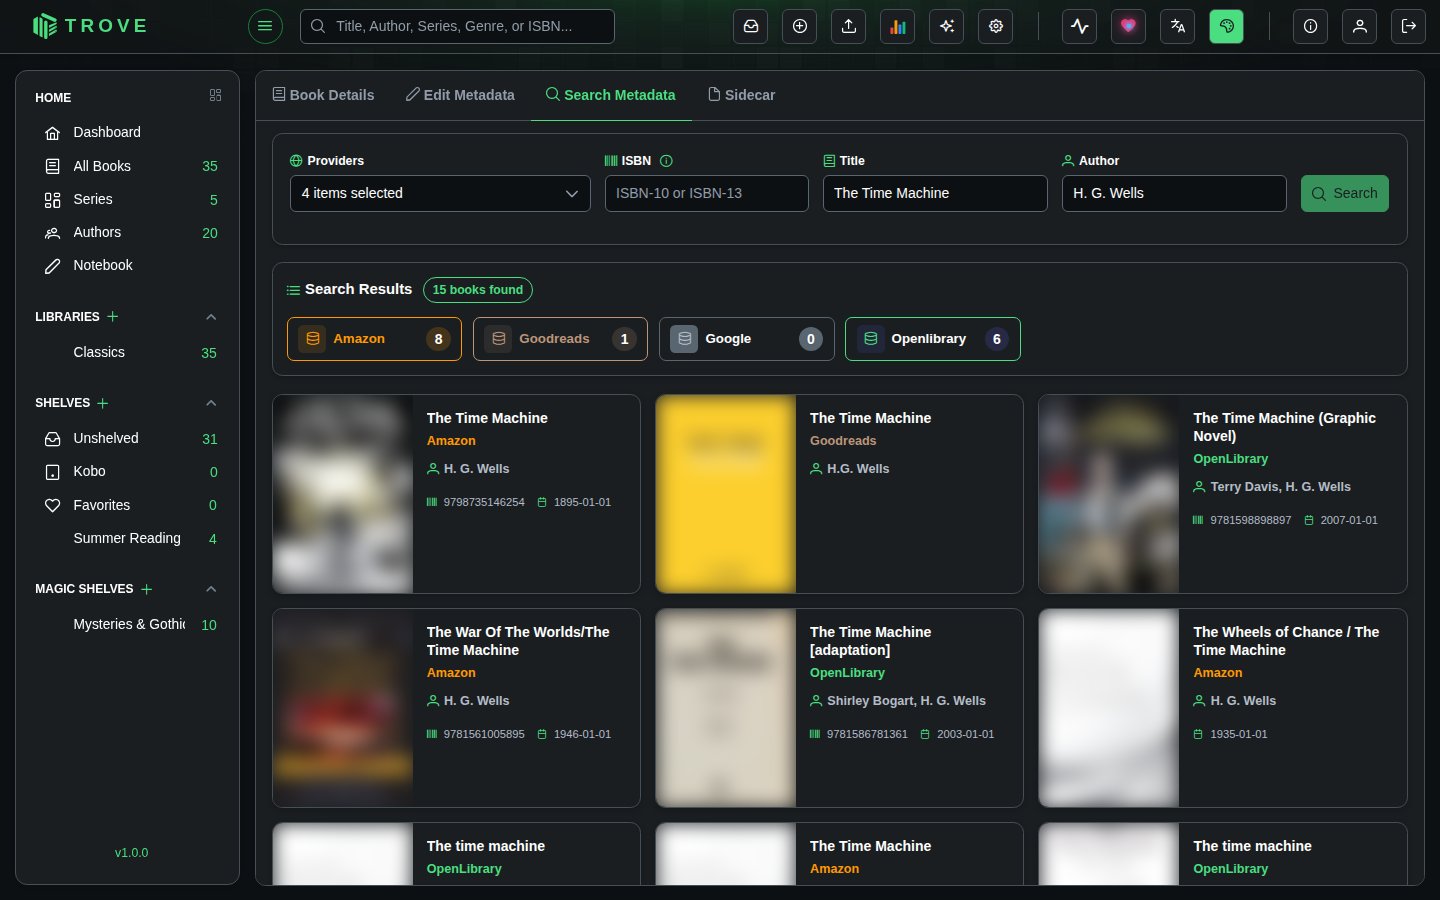Toggle the Google provider filter
The width and height of the screenshot is (1440, 900).
tap(746, 339)
